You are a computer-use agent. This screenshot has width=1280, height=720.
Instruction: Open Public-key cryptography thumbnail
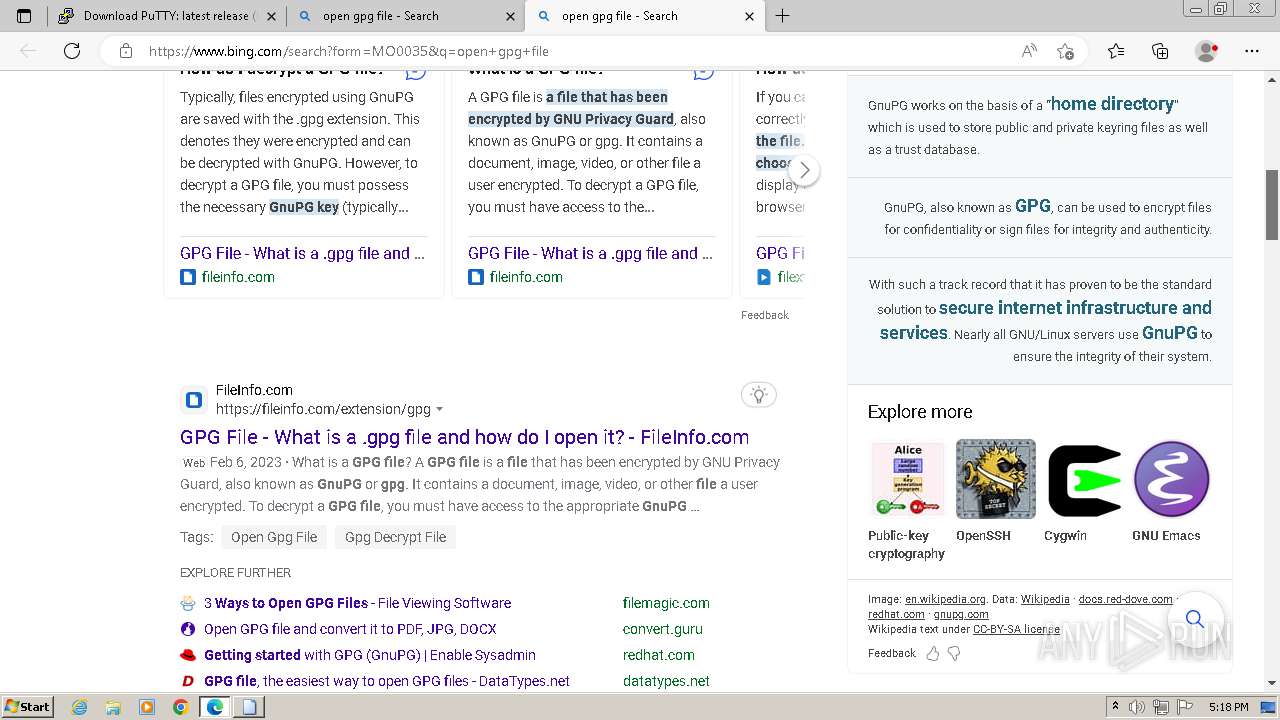coord(908,479)
